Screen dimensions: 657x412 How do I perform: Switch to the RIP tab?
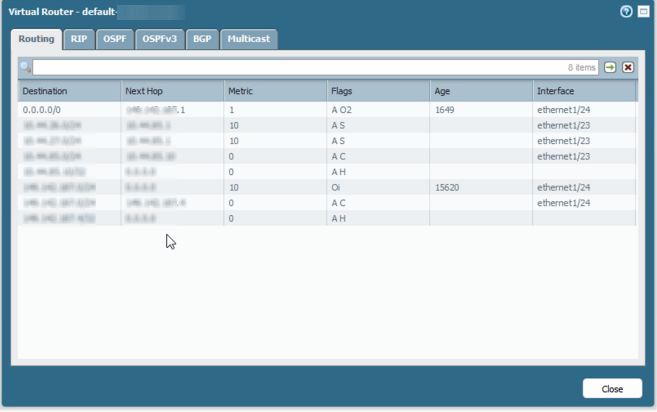79,39
